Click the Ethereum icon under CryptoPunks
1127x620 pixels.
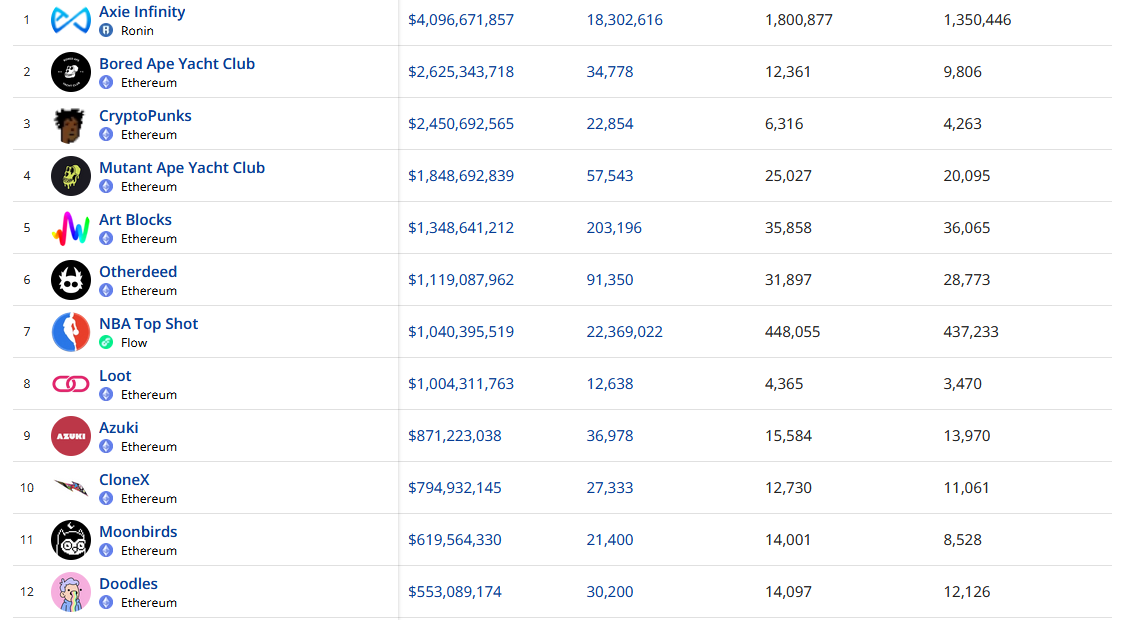[106, 134]
